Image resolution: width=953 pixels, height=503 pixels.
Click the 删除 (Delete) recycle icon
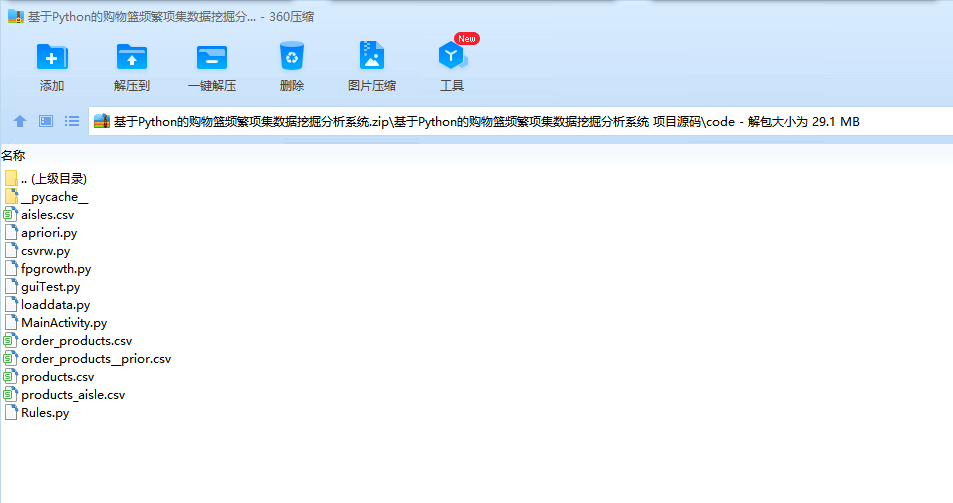[292, 56]
